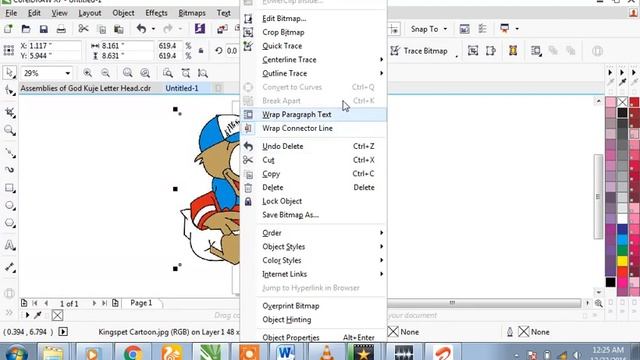Choose Overprint Bitmap menu entry

click(313, 306)
